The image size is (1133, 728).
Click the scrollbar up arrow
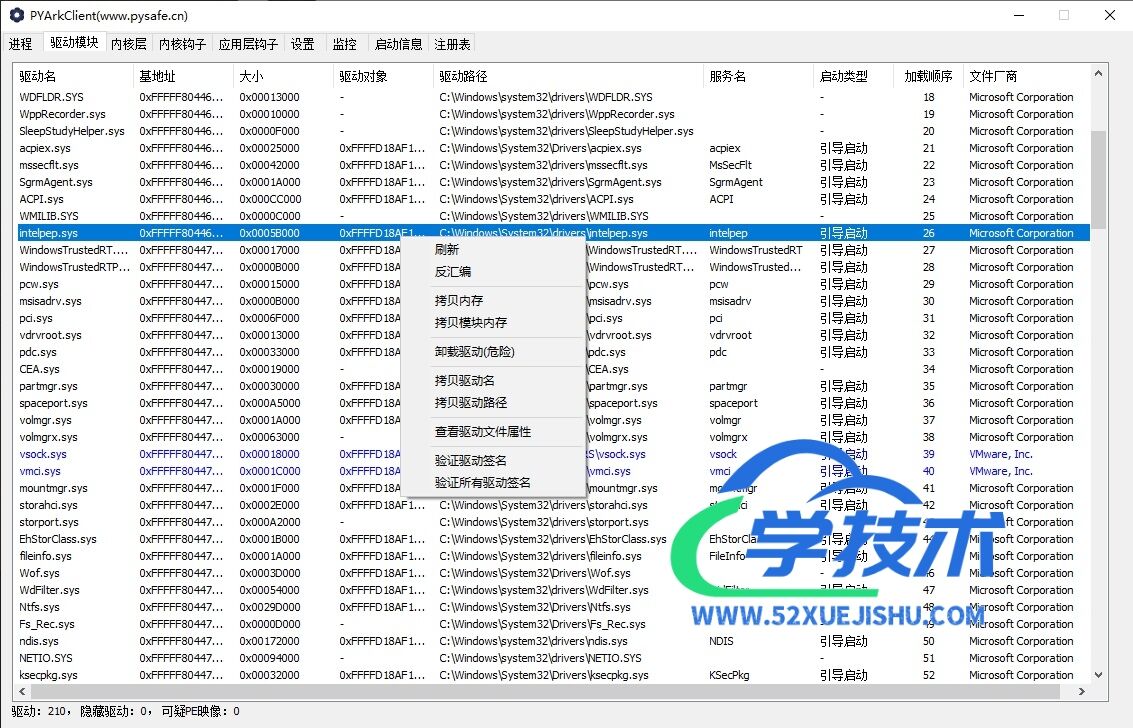1099,73
